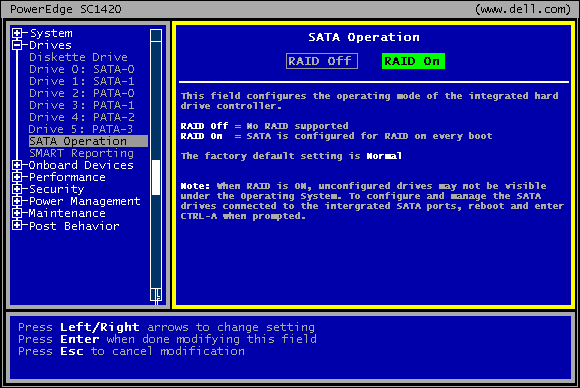Click the System category label

[x=51, y=33]
